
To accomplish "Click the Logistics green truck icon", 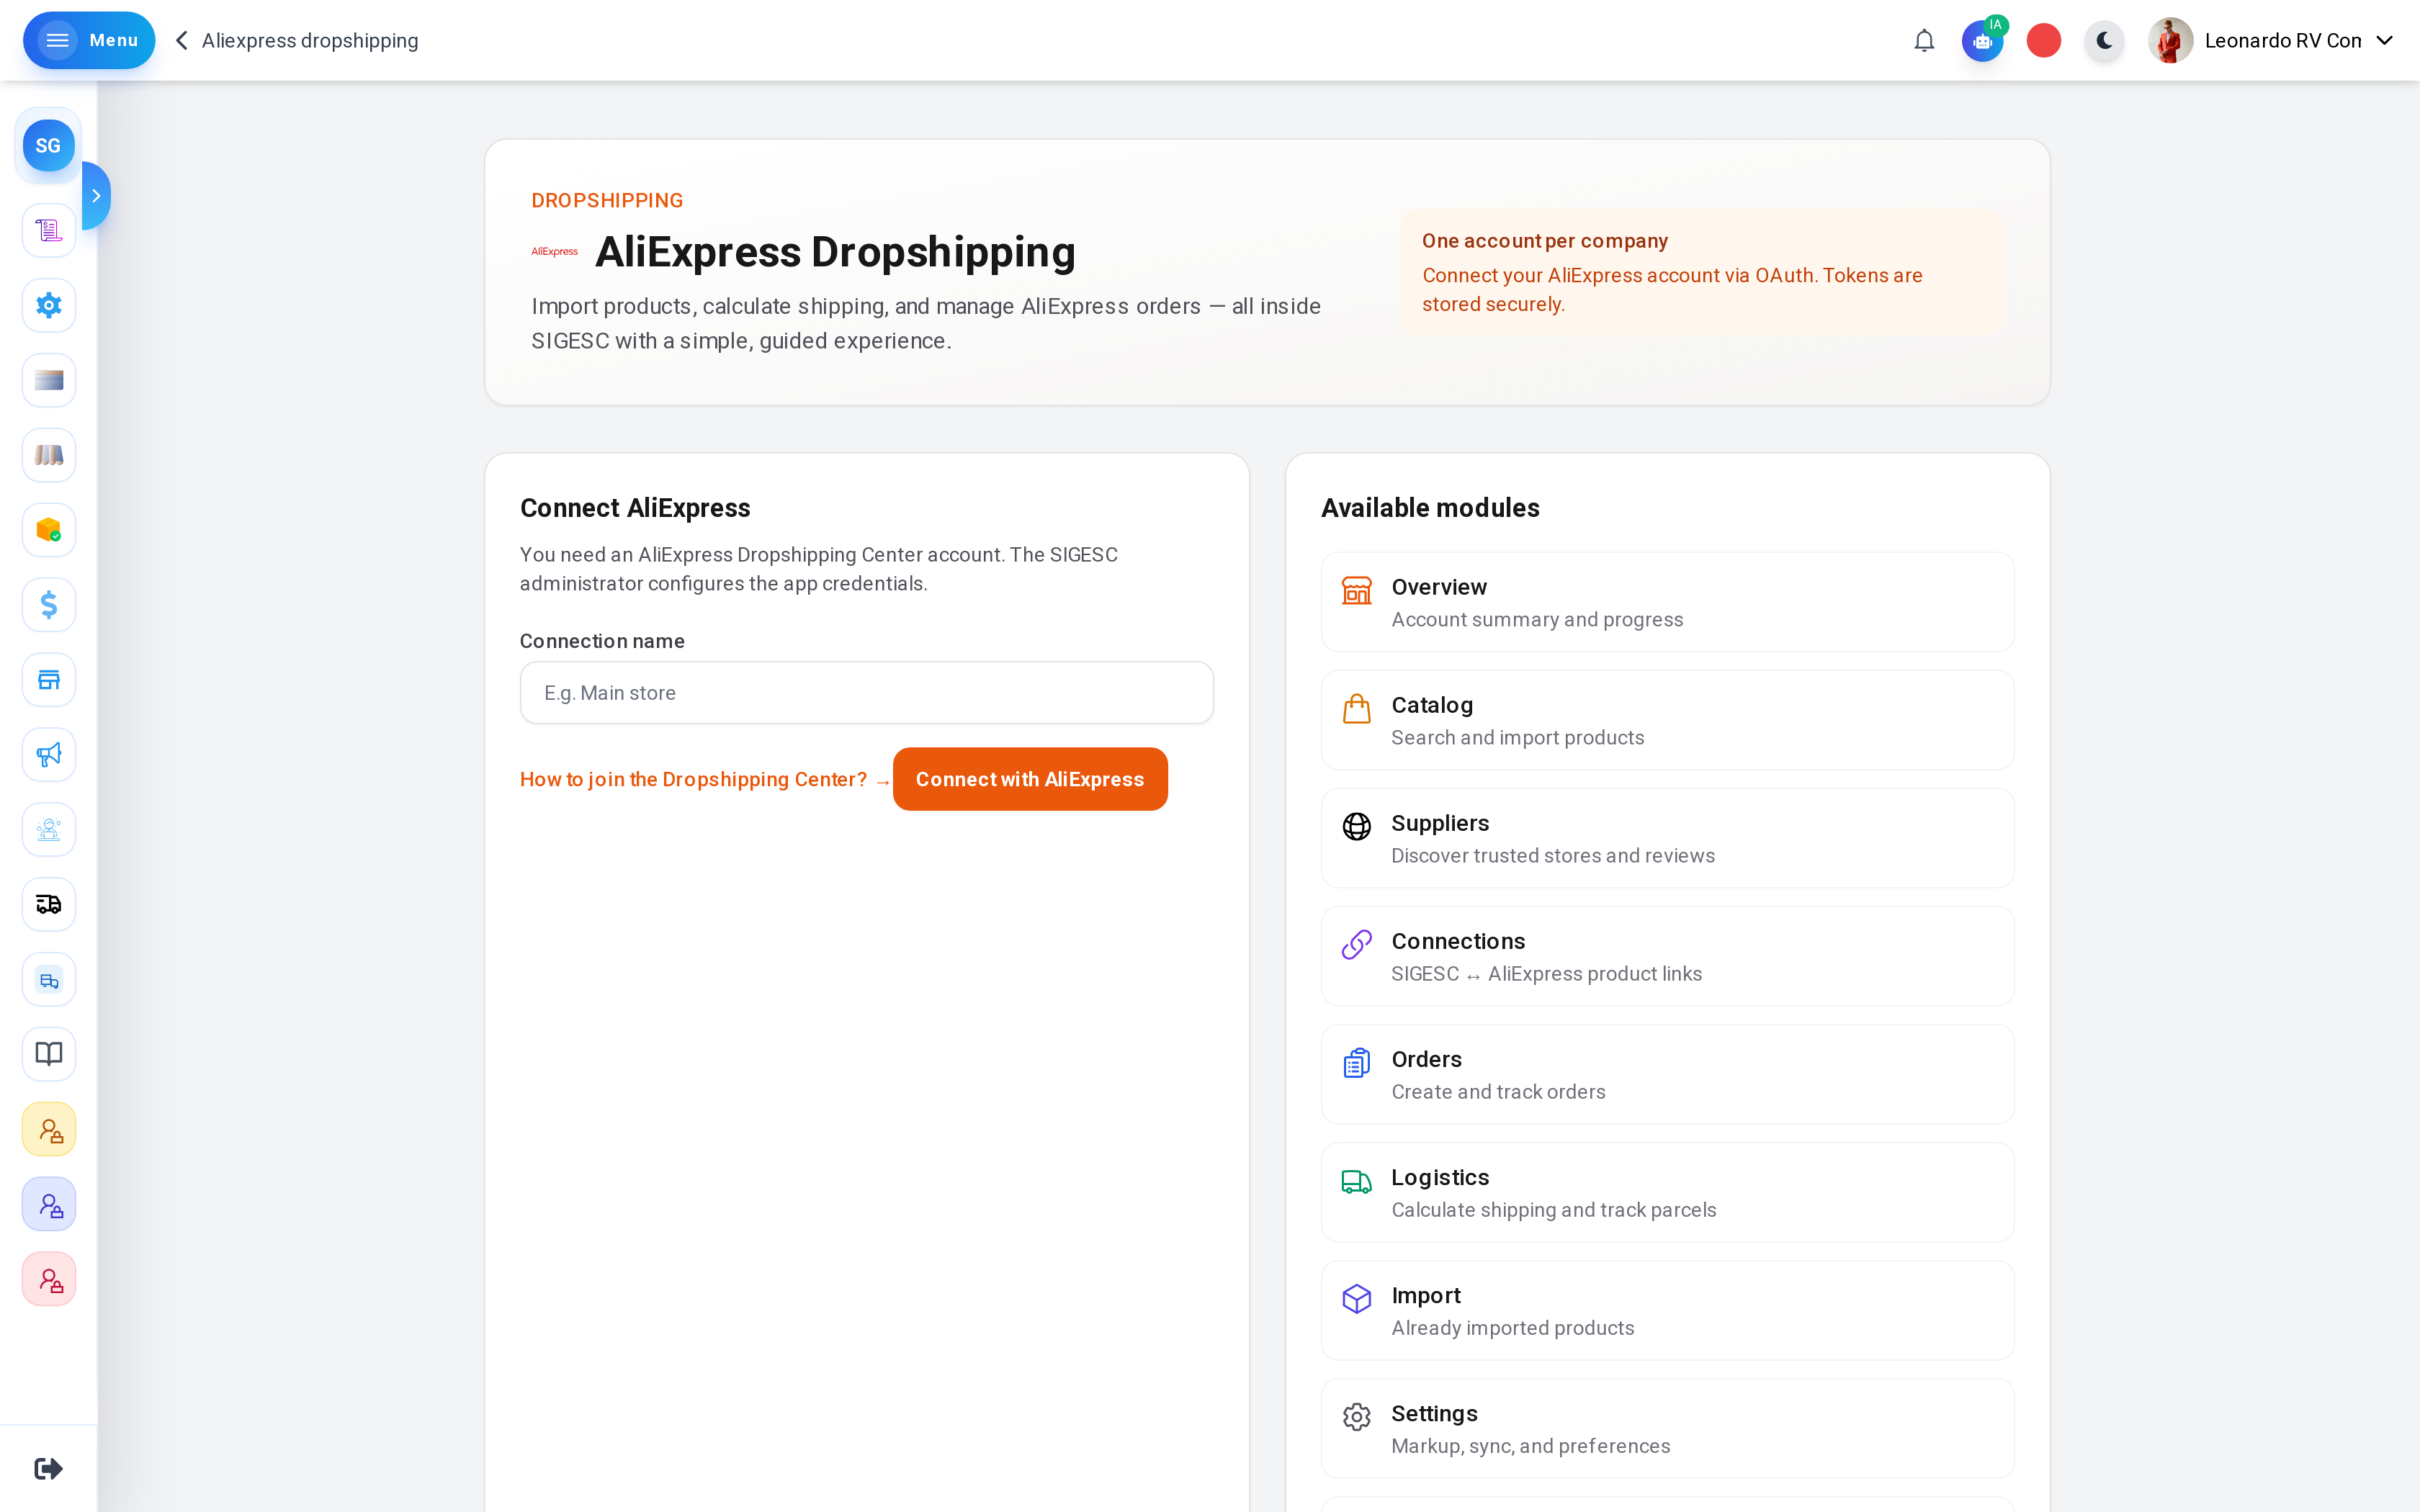I will click(x=1356, y=1181).
